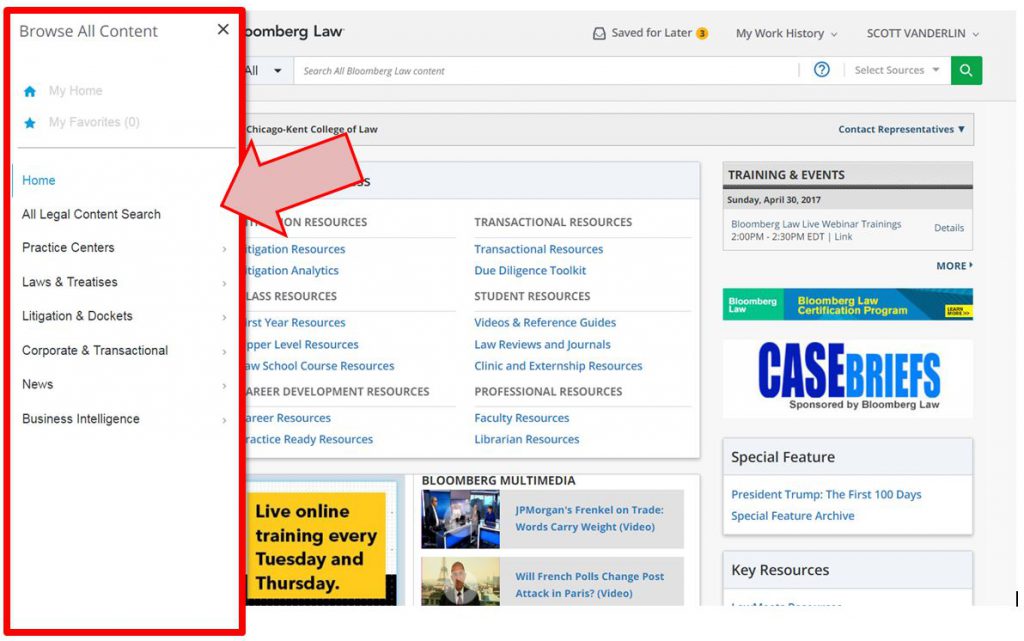Viewport: 1024px width, 641px height.
Task: Open the Law School Course Resources link
Action: (319, 366)
